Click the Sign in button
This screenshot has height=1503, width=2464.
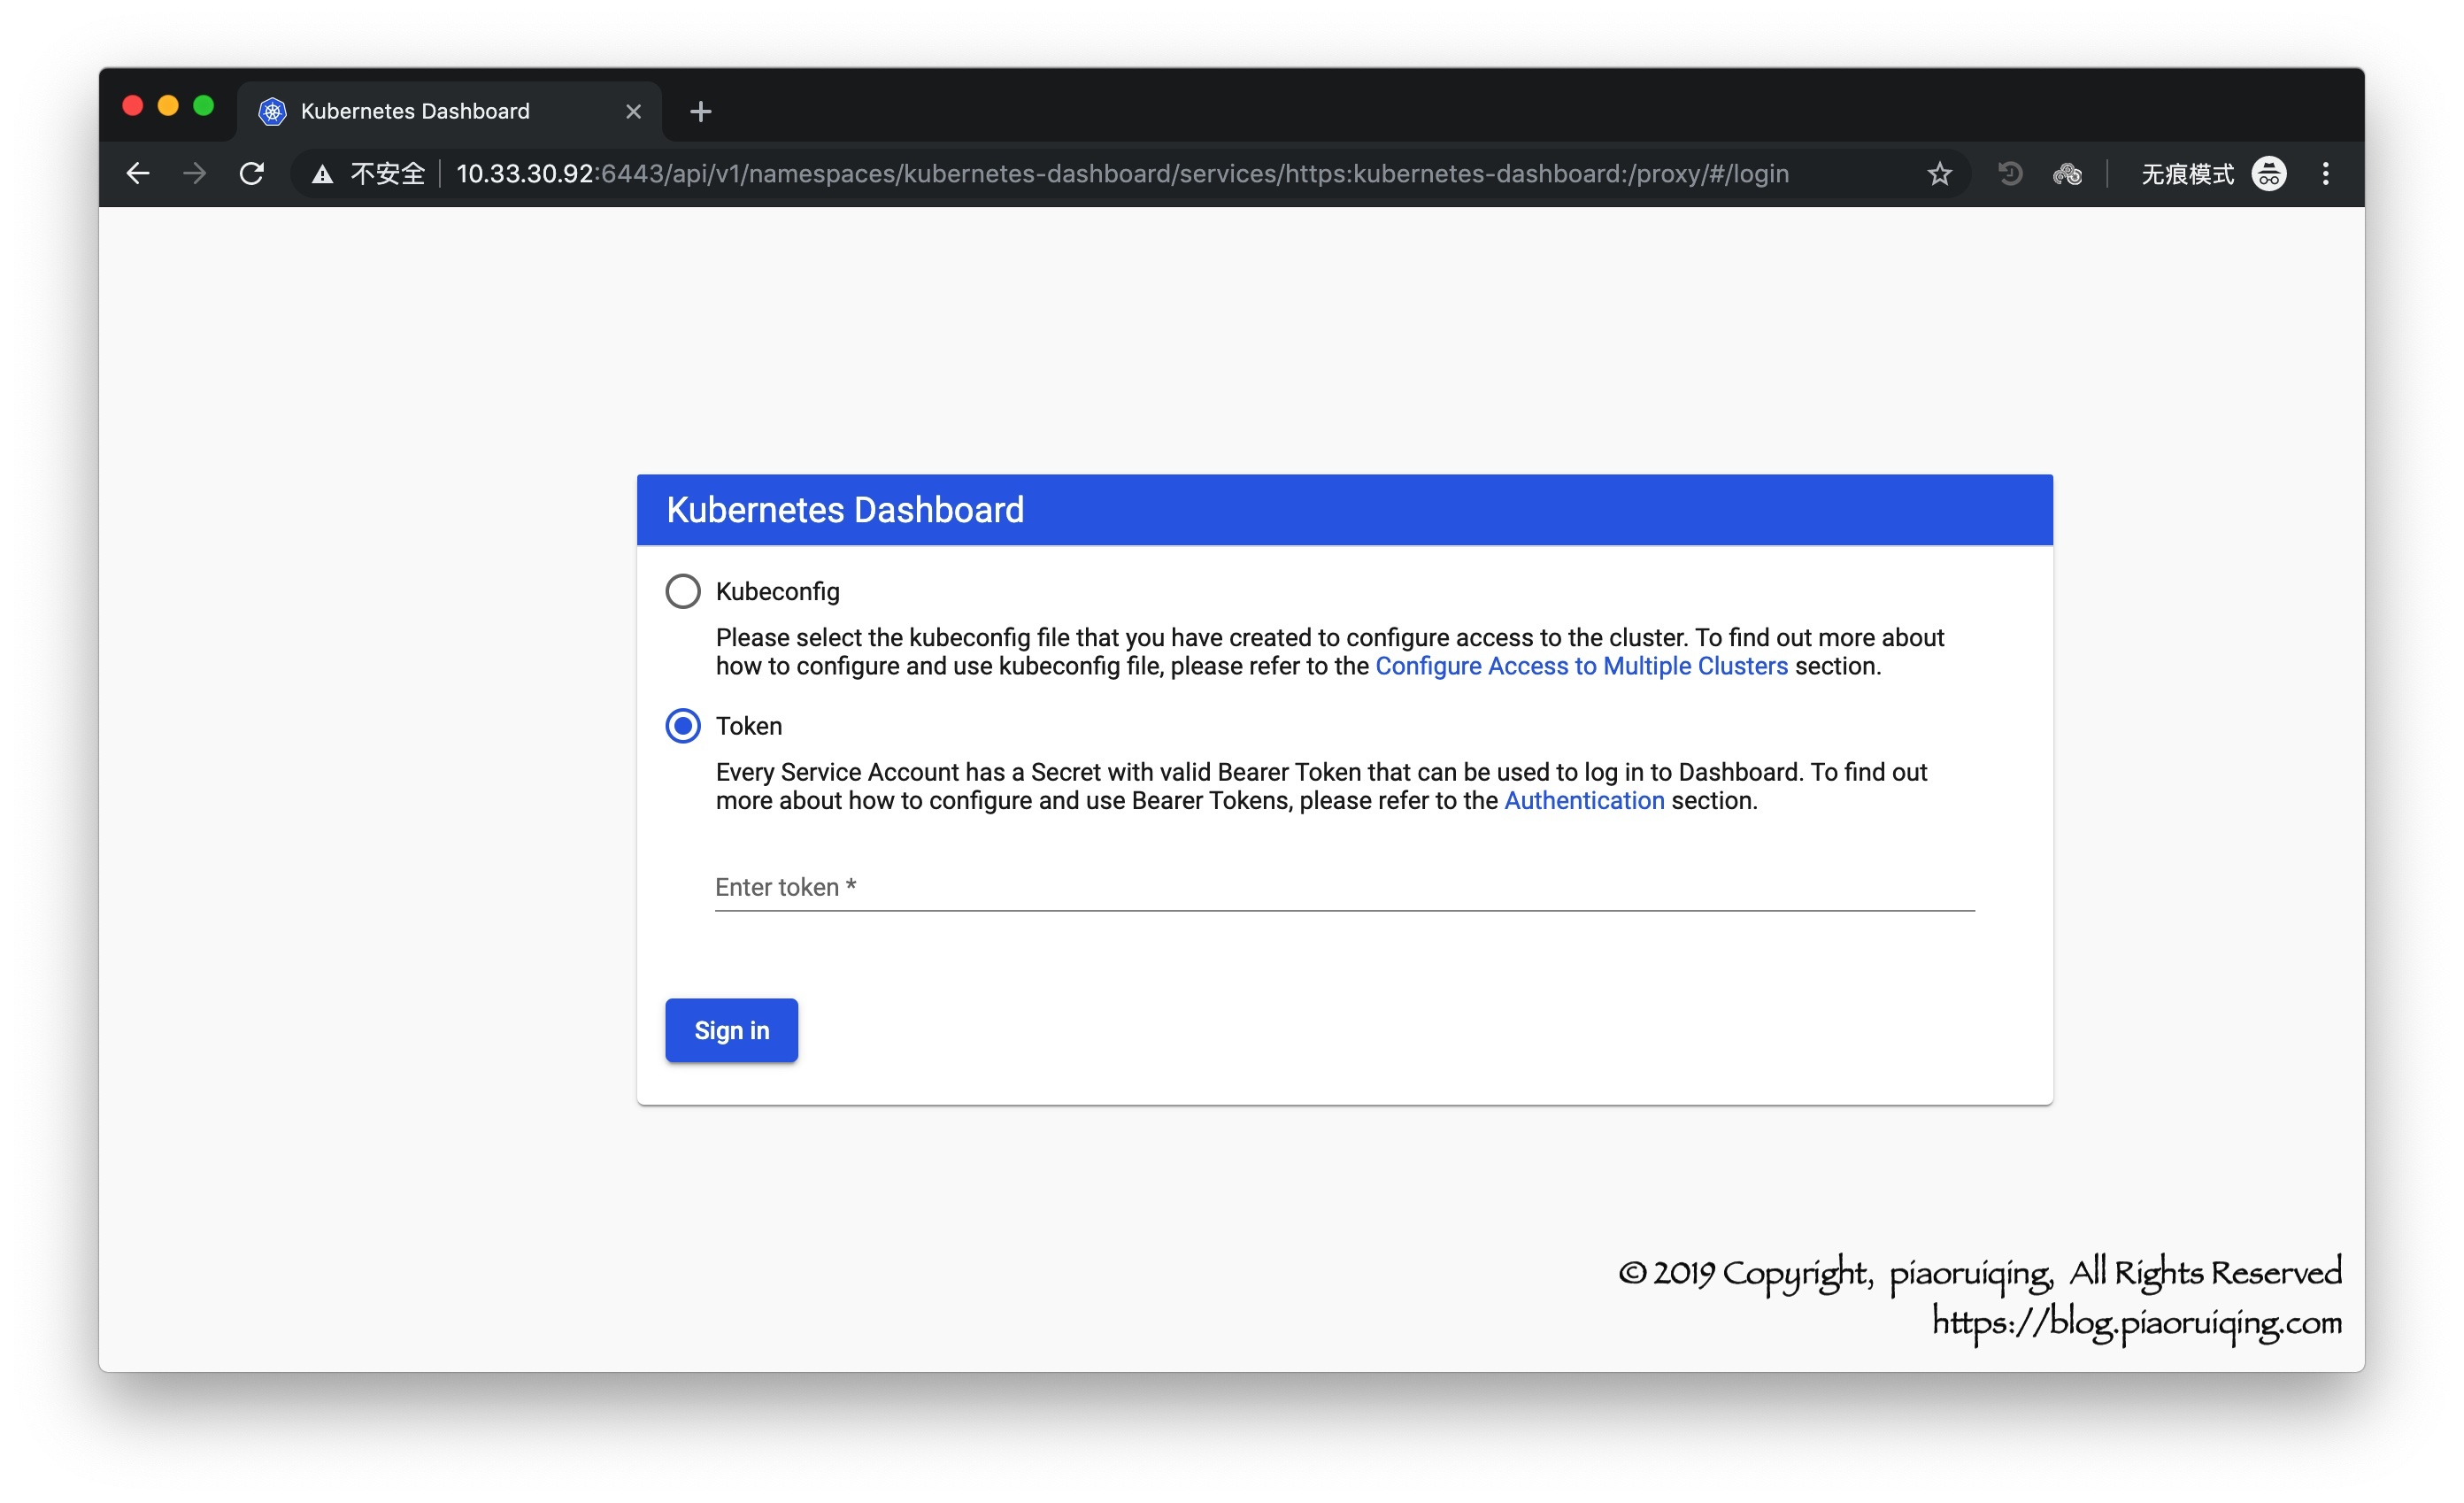click(x=732, y=1030)
